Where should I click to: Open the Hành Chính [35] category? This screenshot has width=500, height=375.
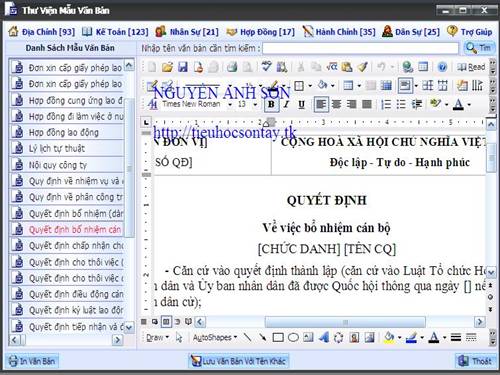[339, 32]
